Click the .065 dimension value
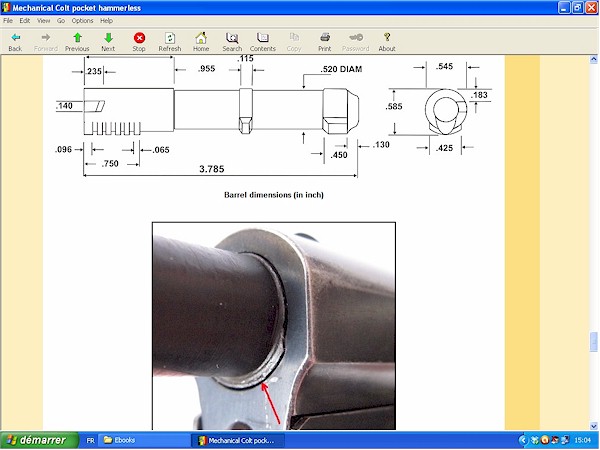This screenshot has height=450, width=600. click(x=161, y=150)
